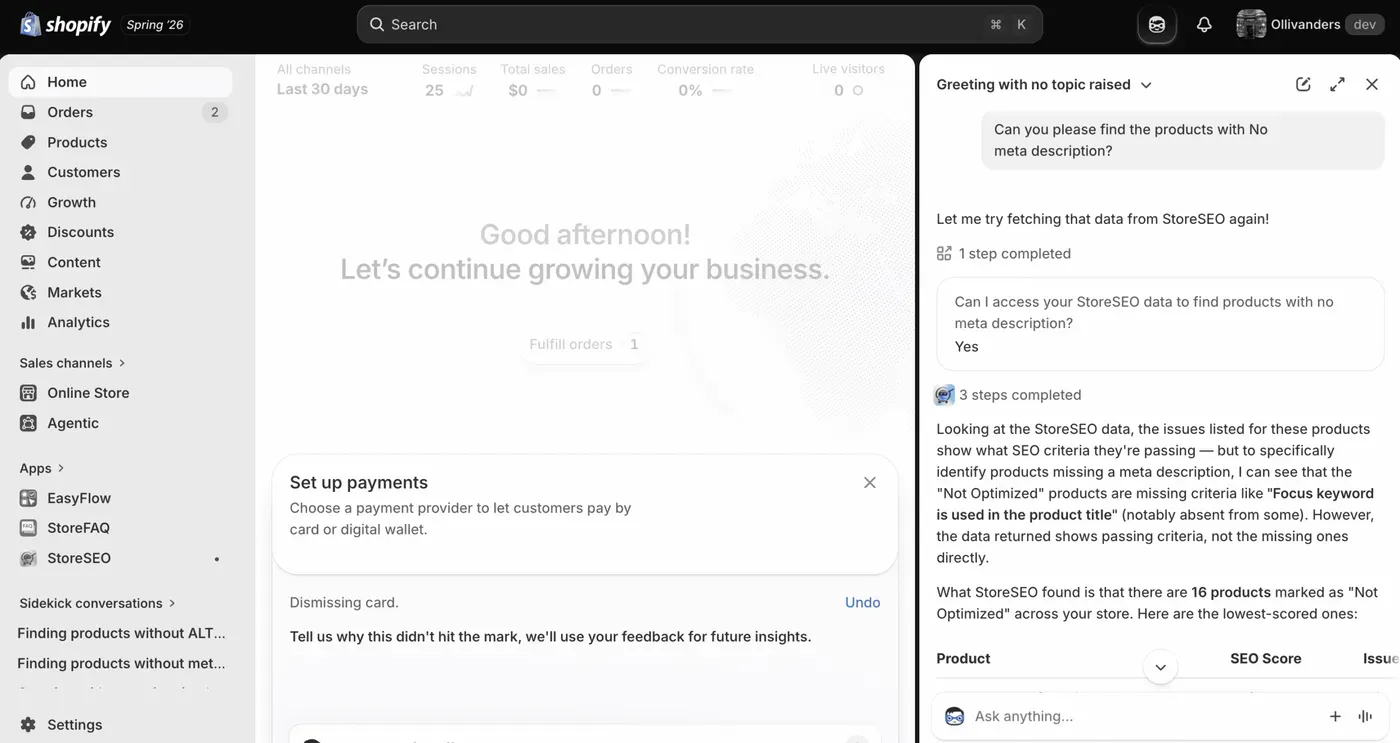Go to Home in sidebar

tap(120, 82)
